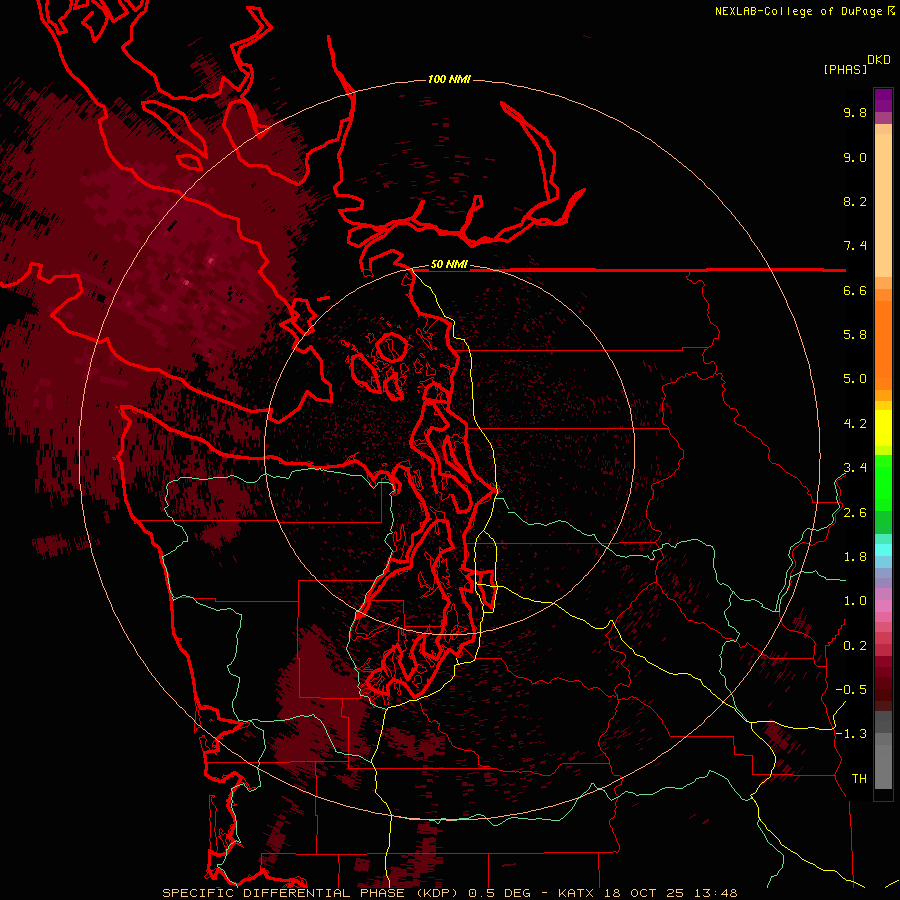Click the 5.0 legend value
The height and width of the screenshot is (900, 900).
(855, 379)
